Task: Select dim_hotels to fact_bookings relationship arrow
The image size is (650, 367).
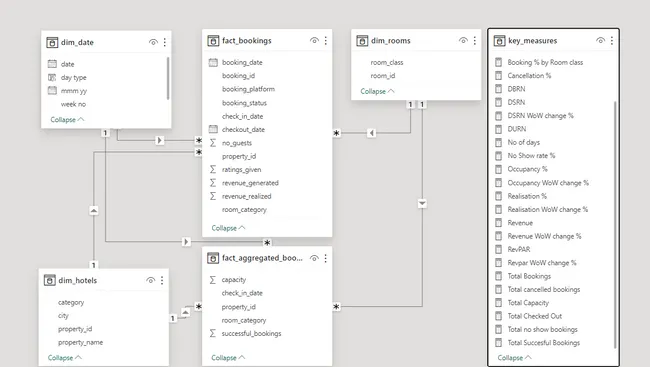Action: click(x=94, y=211)
